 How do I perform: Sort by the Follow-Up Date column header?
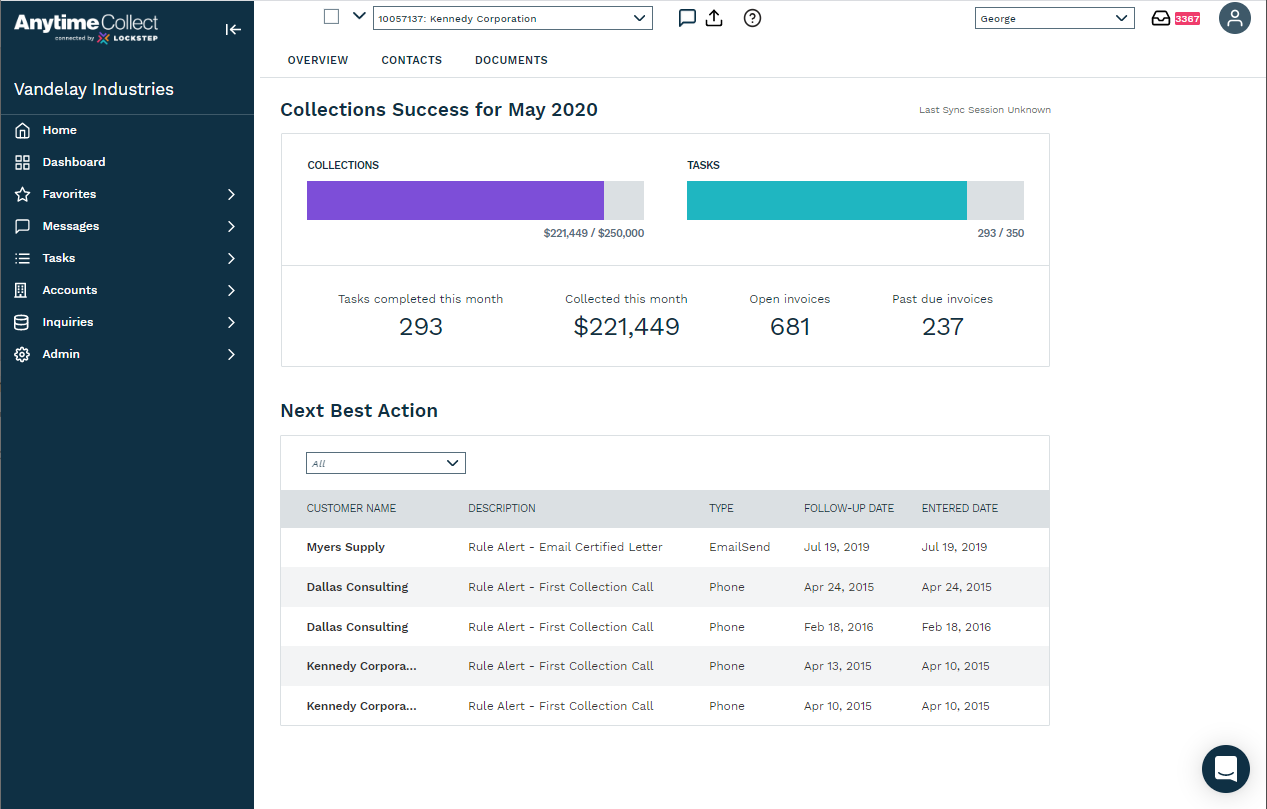(849, 508)
